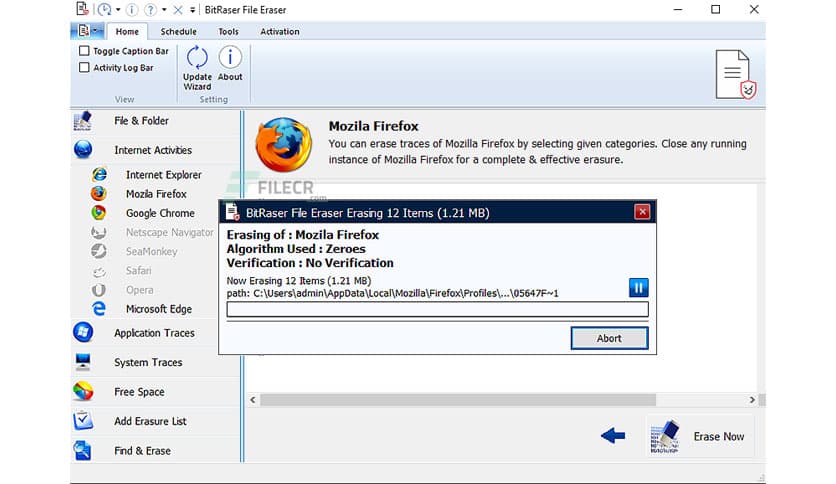Click the Microsoft Edge icon
This screenshot has width=836, height=484.
tap(99, 309)
